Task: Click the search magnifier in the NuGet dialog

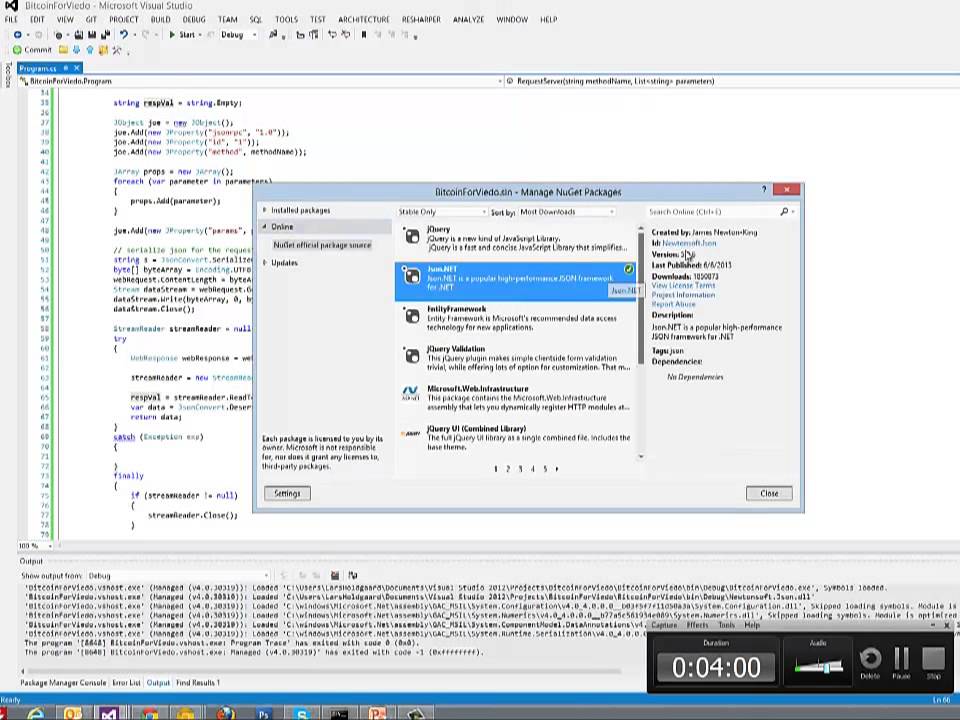Action: [784, 211]
